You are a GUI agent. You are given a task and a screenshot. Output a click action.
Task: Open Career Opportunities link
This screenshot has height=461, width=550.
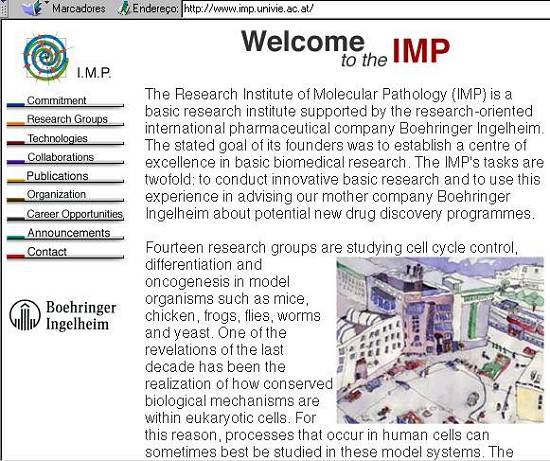point(74,214)
